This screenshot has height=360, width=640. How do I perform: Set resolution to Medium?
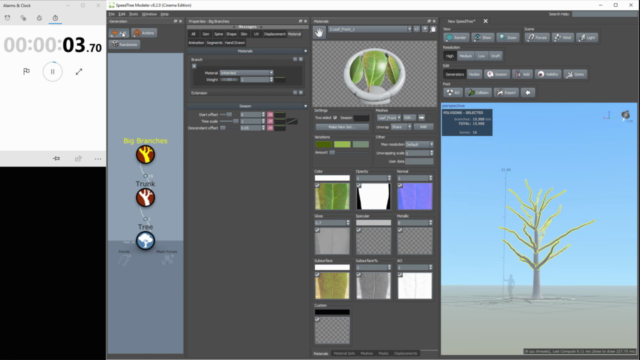point(465,56)
